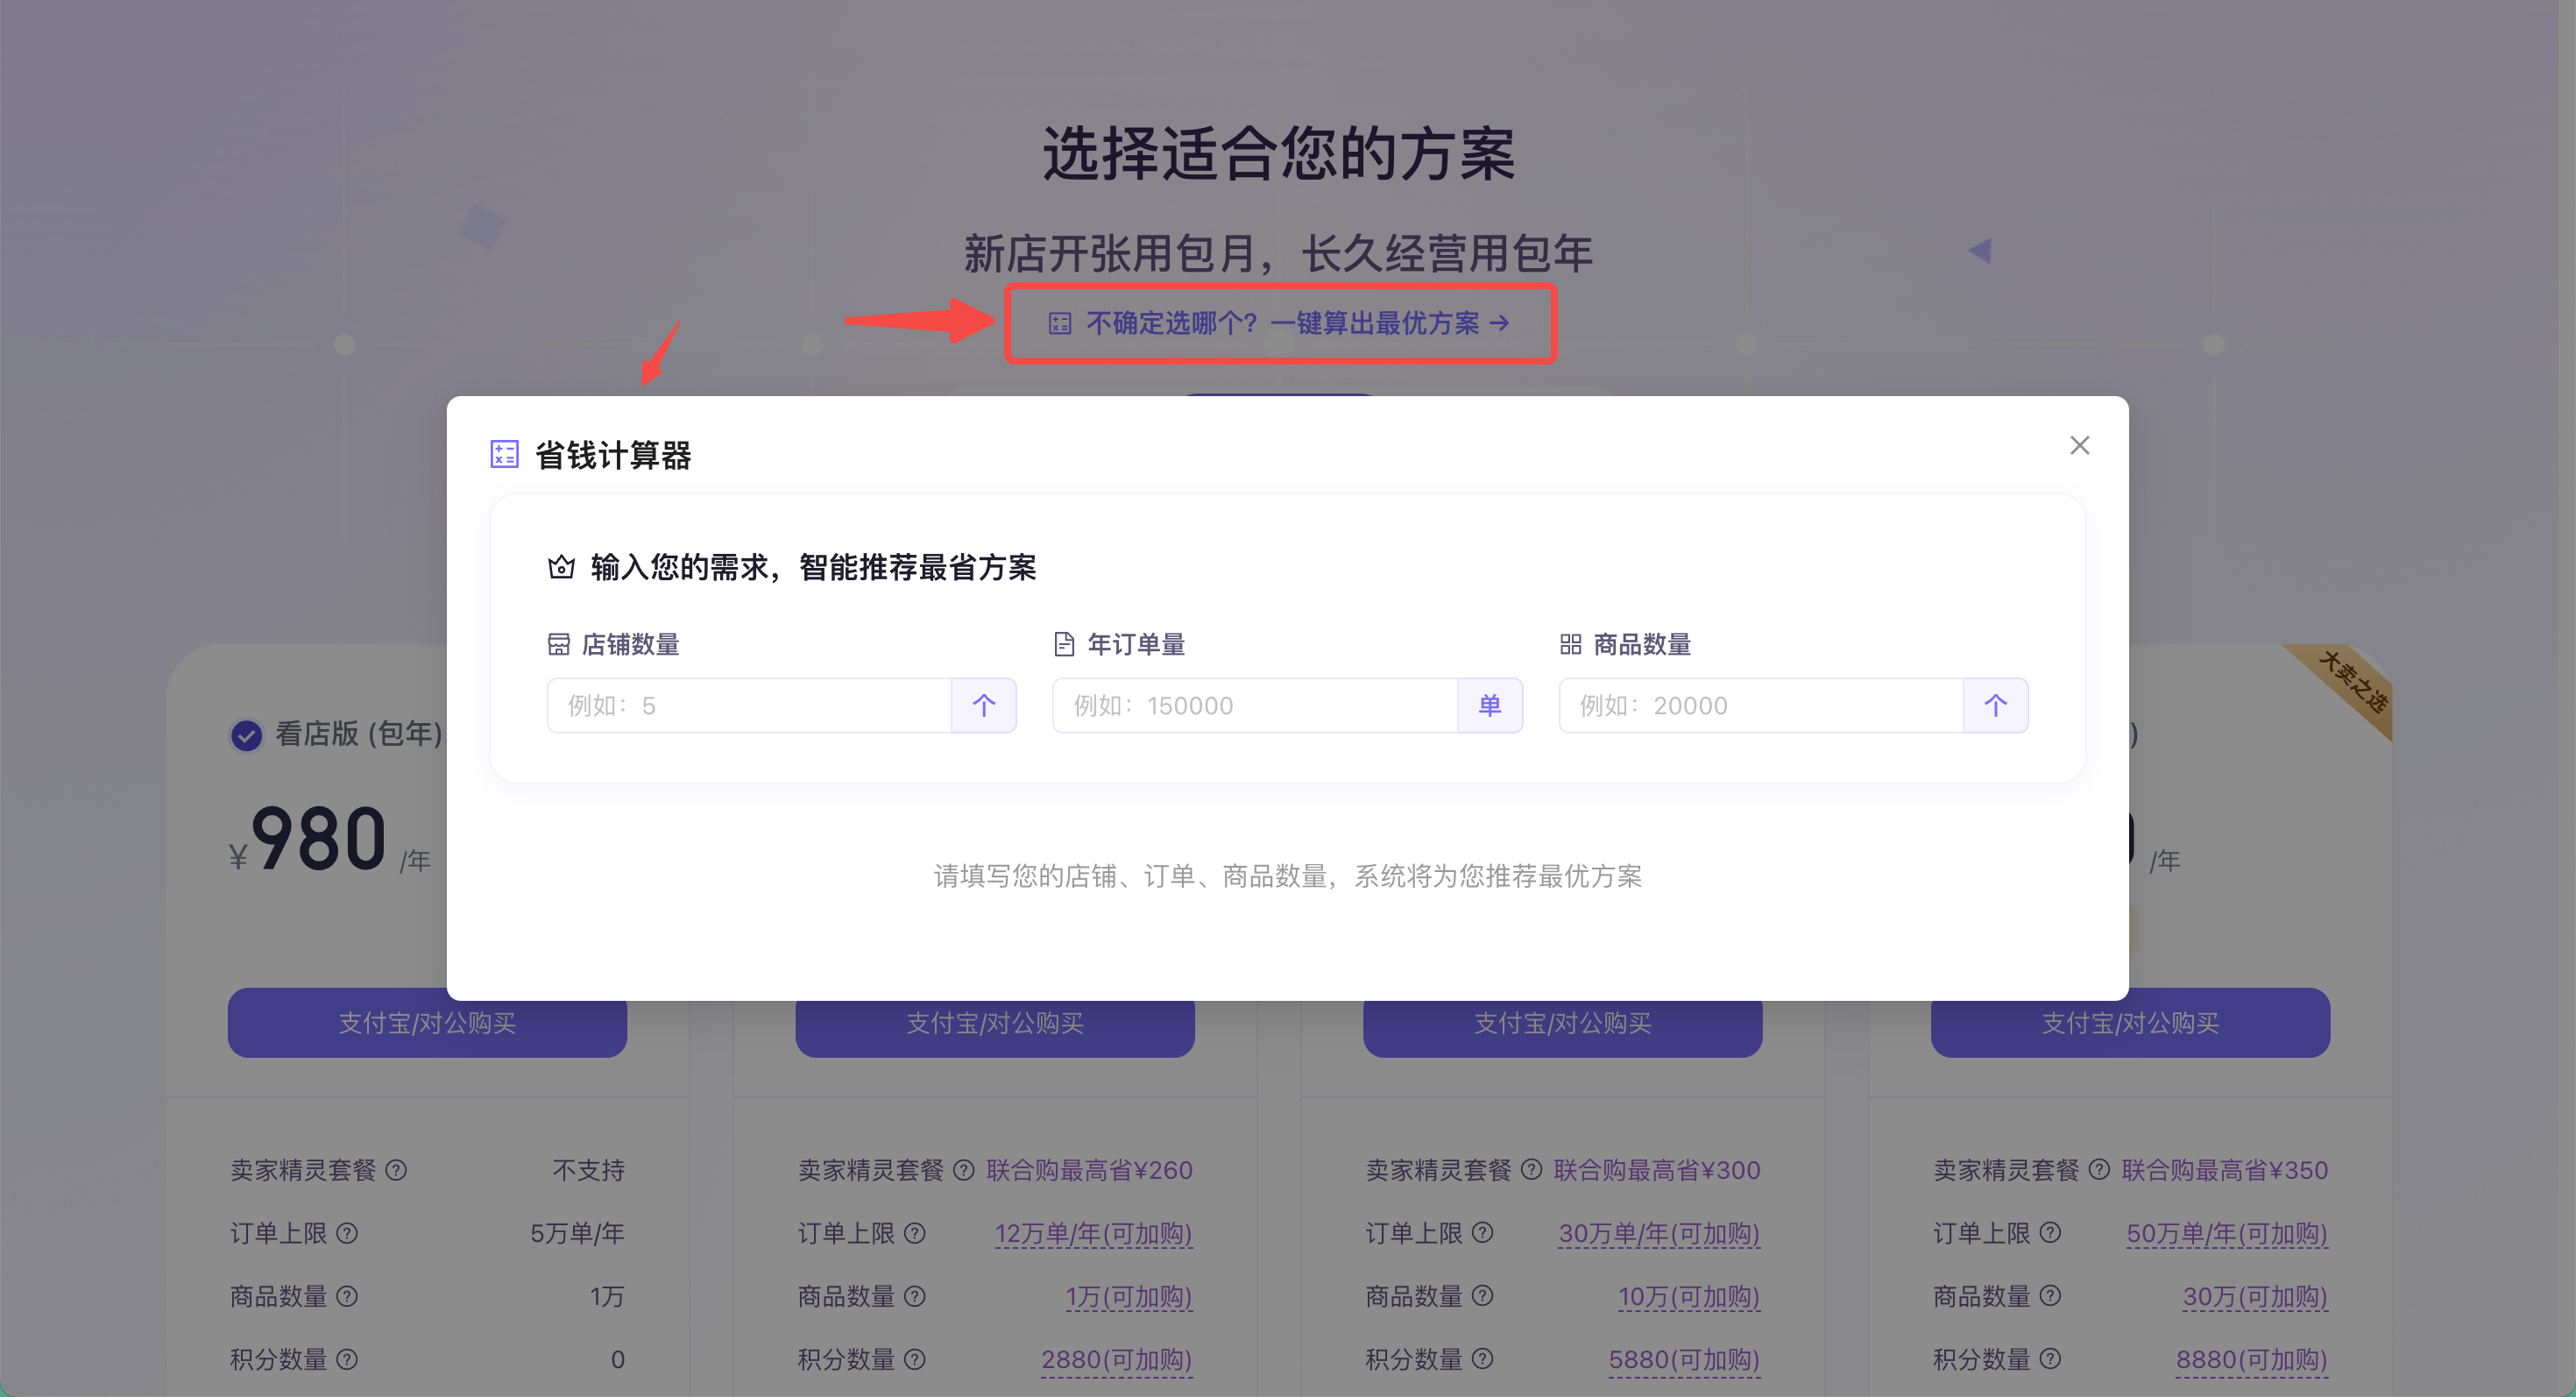Click the 12万单/年(可加购) link
The height and width of the screenshot is (1397, 2576).
click(x=1094, y=1234)
